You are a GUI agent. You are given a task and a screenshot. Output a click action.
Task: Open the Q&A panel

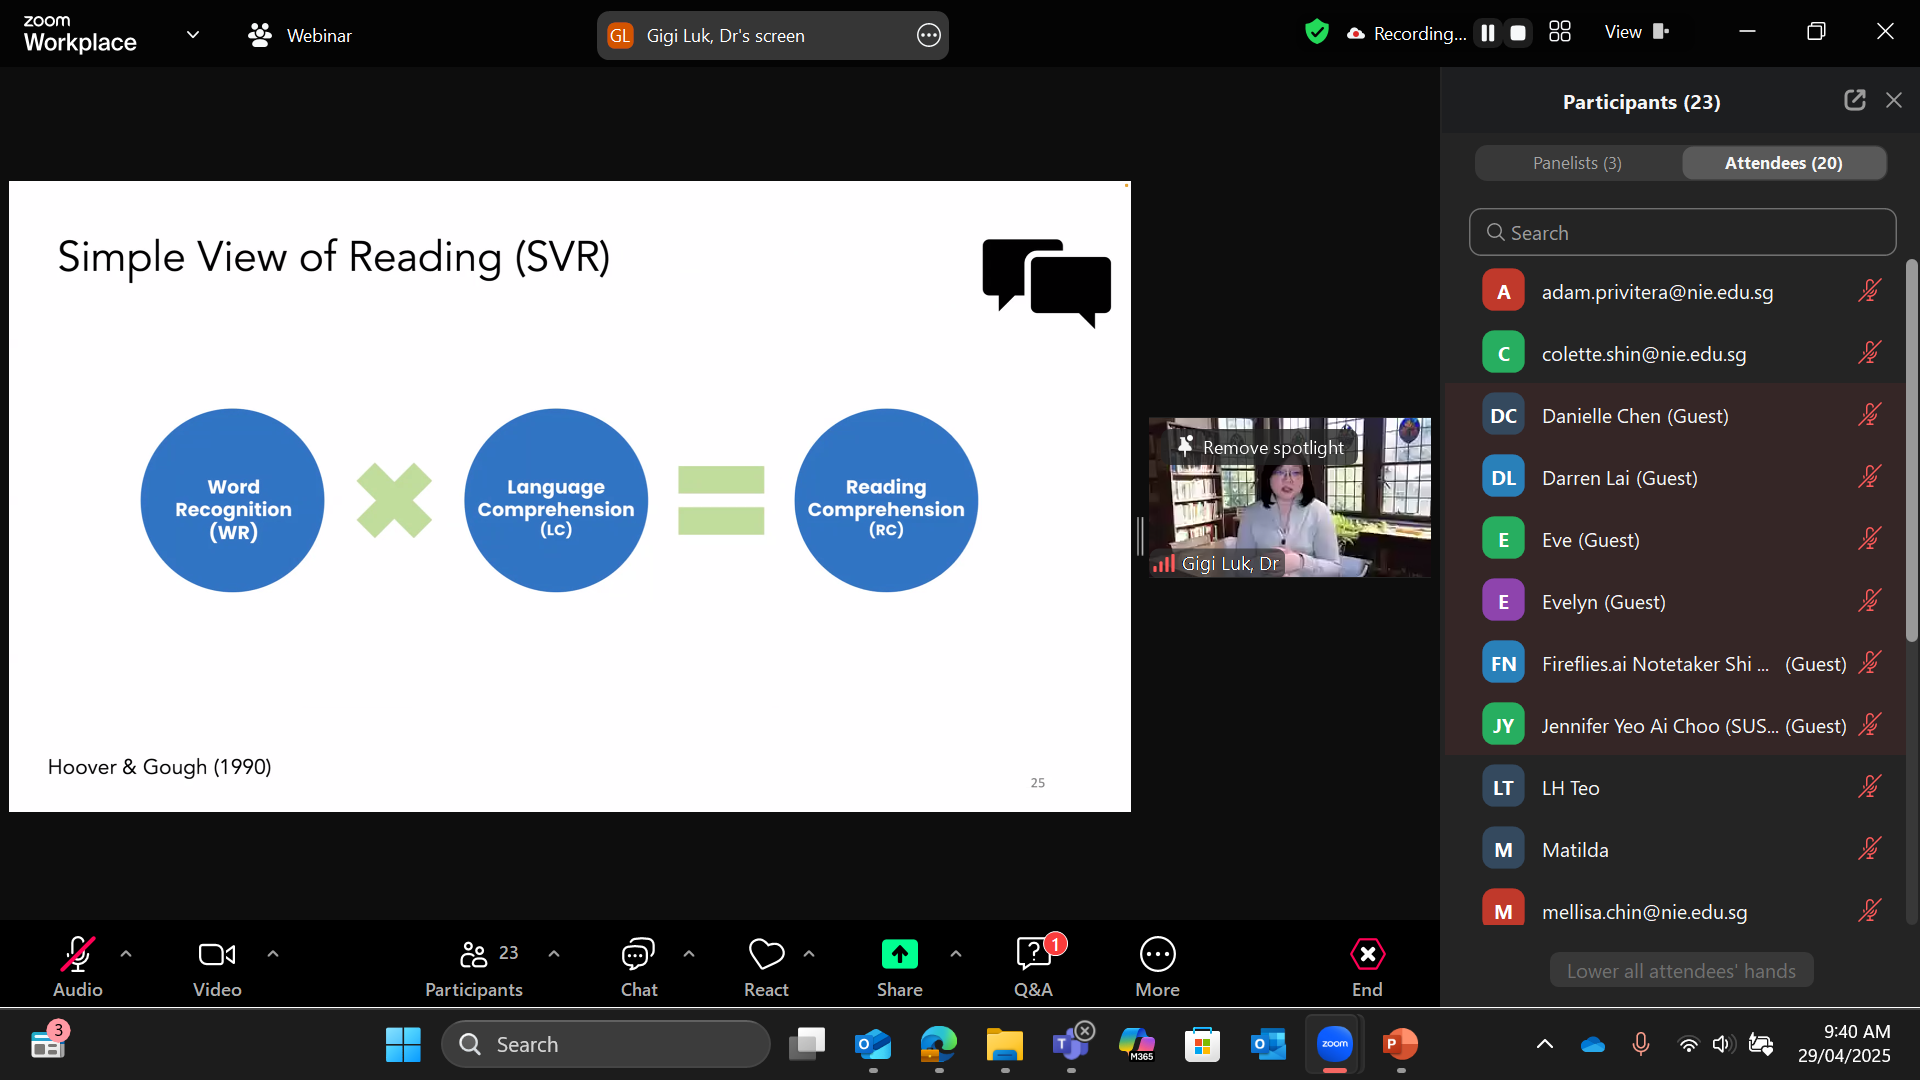click(1033, 955)
